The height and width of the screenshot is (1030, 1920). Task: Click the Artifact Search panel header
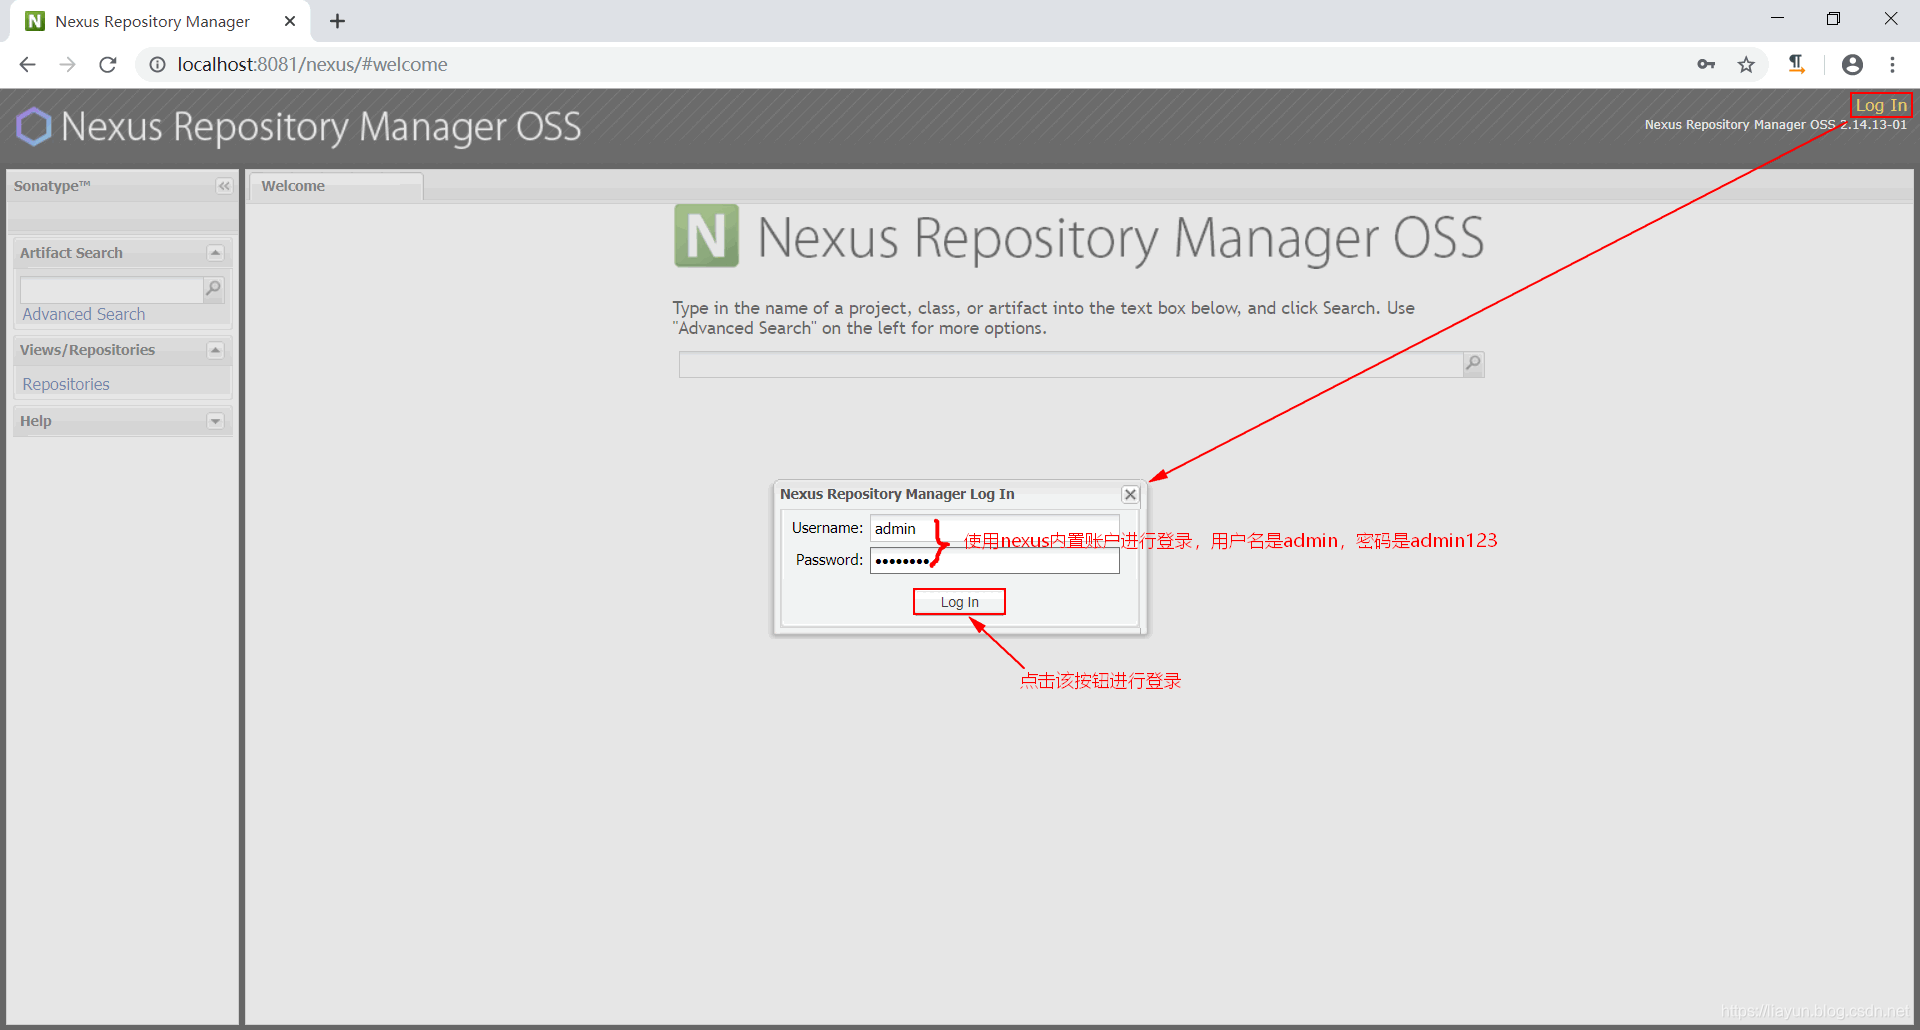tap(122, 253)
